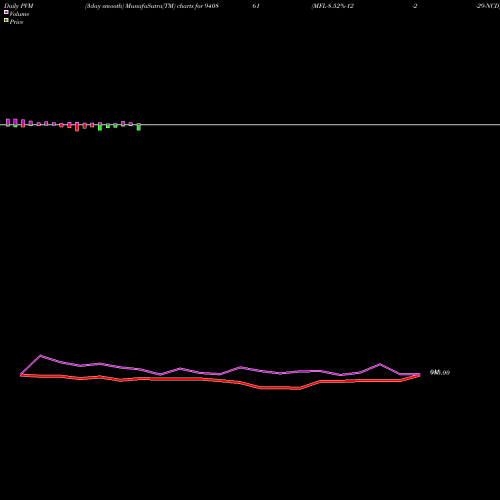The height and width of the screenshot is (500, 500).
Task: Click the lowest dip of the red price line
Action: click(x=300, y=388)
